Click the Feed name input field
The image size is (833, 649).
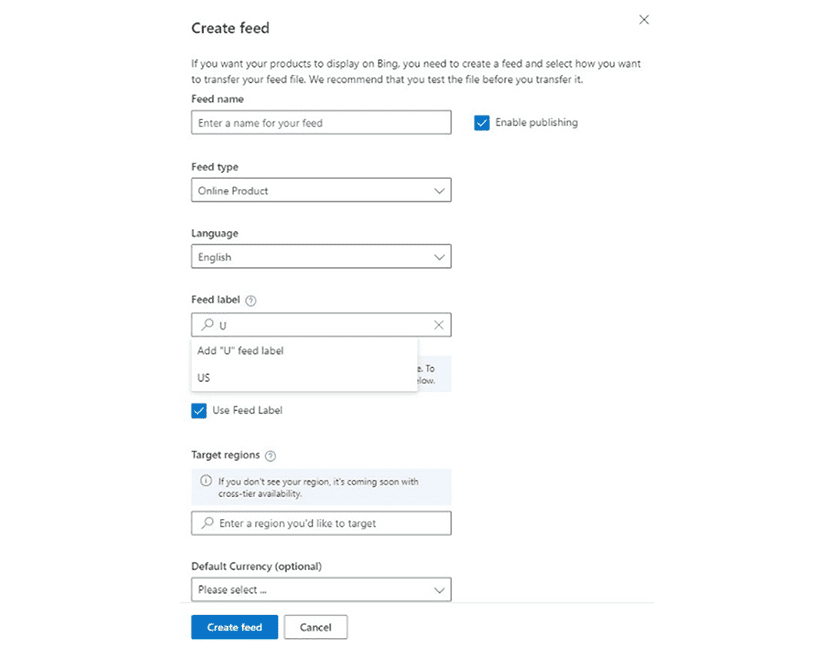320,122
